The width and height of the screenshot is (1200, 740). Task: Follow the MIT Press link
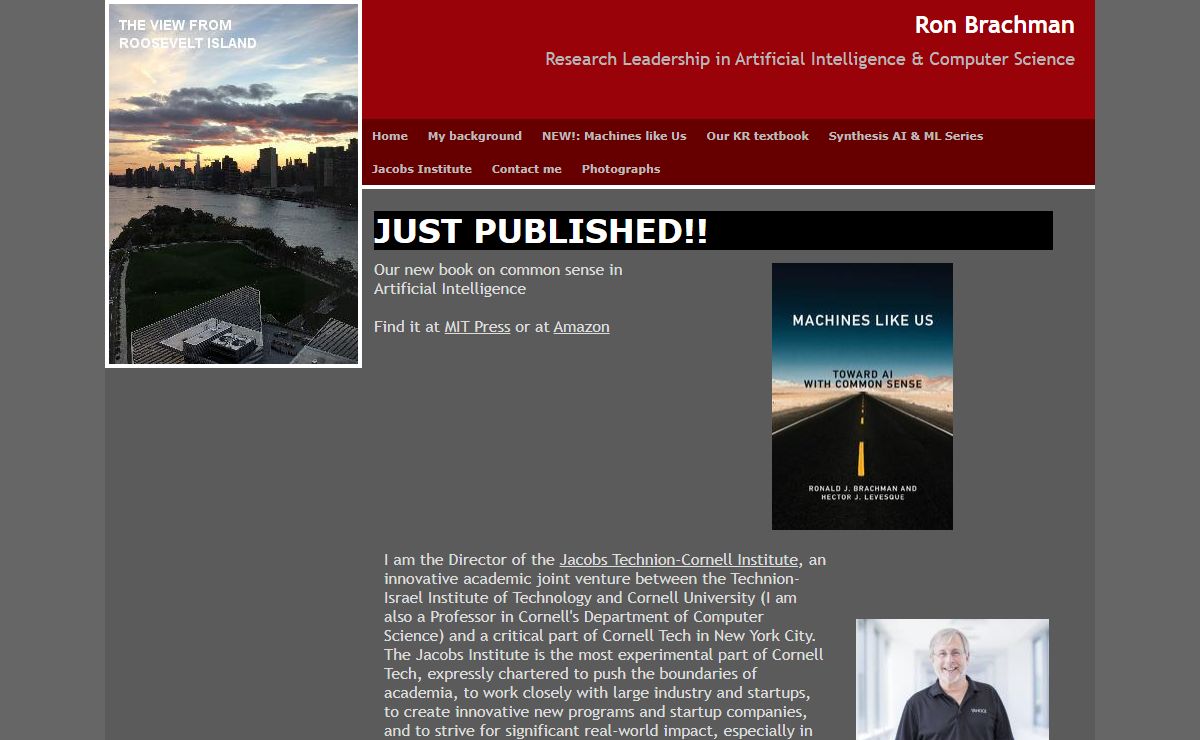(477, 327)
